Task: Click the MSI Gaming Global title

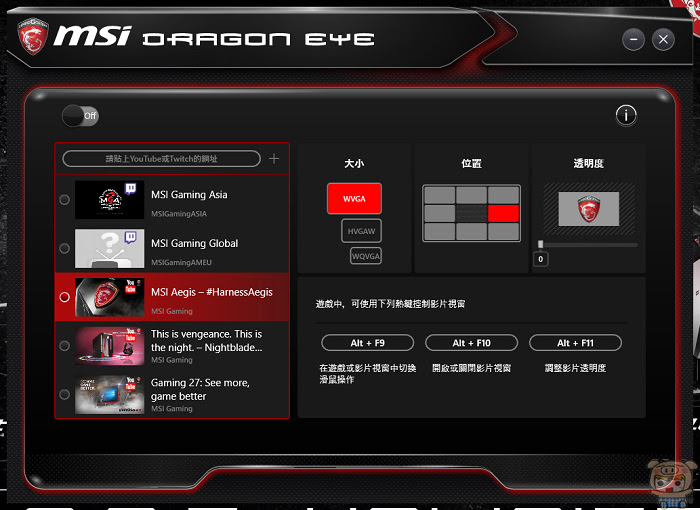Action: pos(195,243)
